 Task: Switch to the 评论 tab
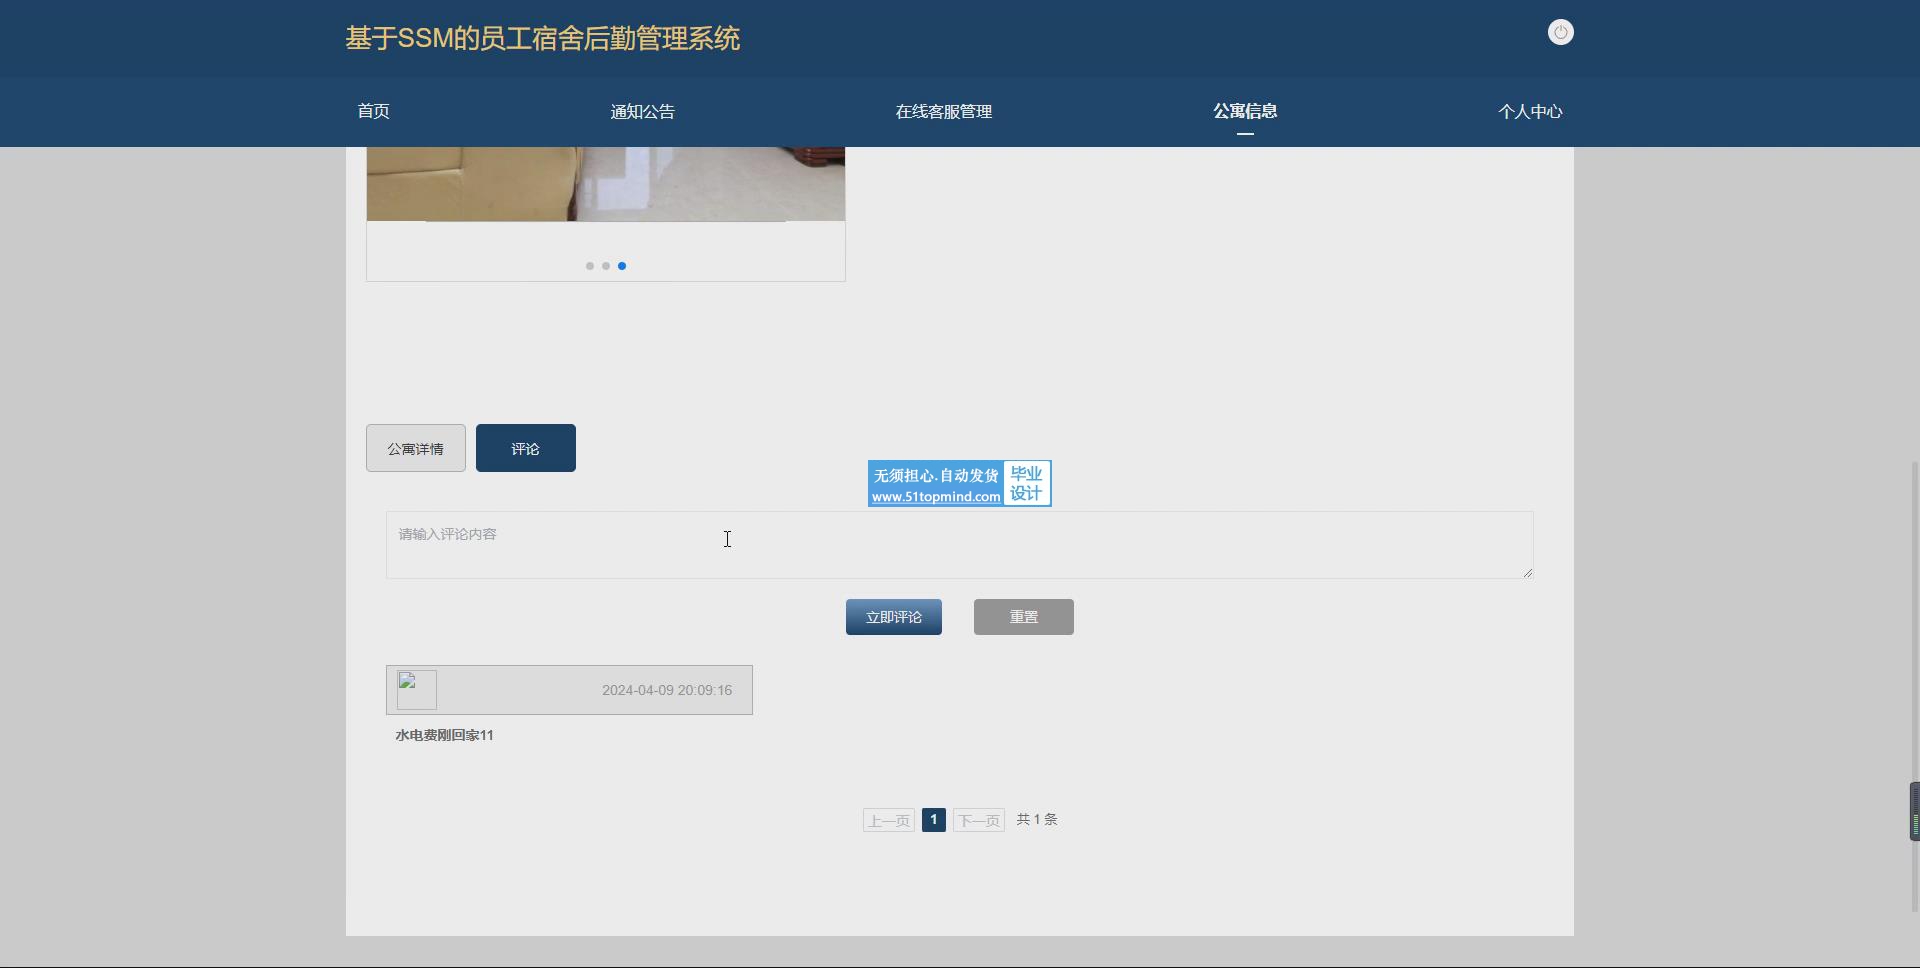pyautogui.click(x=526, y=448)
